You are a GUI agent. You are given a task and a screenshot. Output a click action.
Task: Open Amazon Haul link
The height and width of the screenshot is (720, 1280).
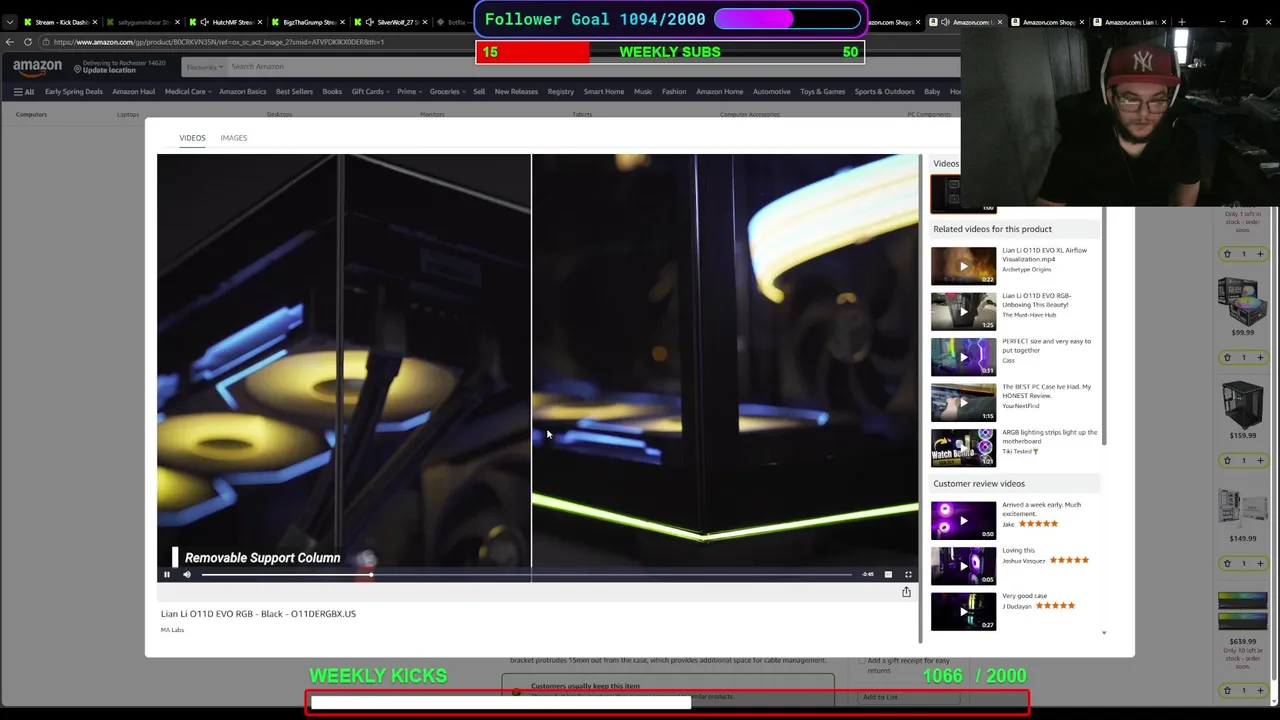click(133, 92)
